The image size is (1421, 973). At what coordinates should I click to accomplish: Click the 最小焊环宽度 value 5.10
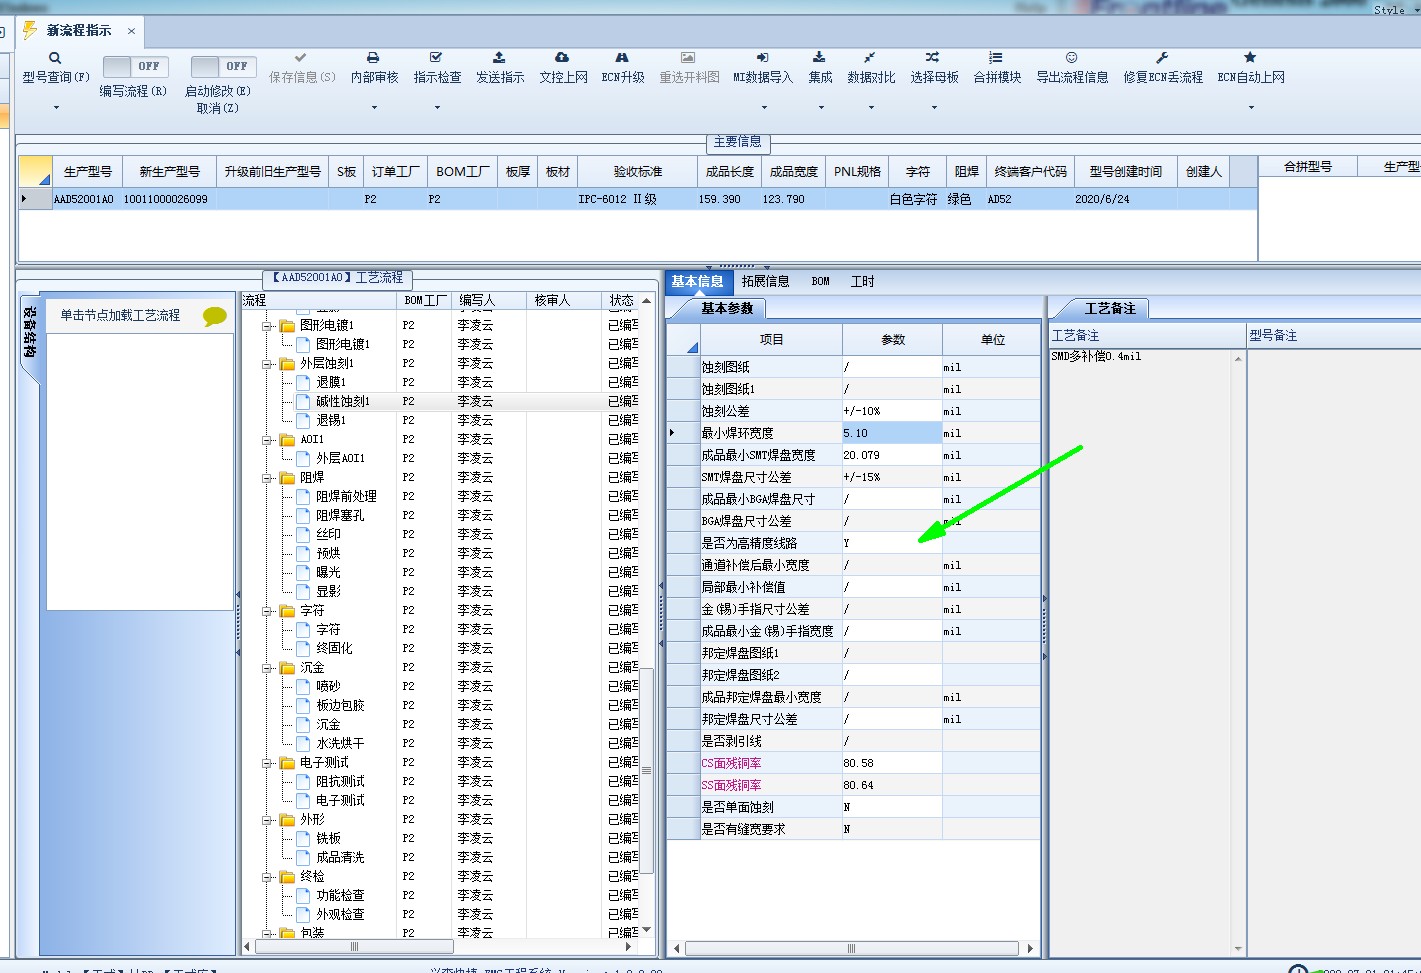(x=892, y=434)
